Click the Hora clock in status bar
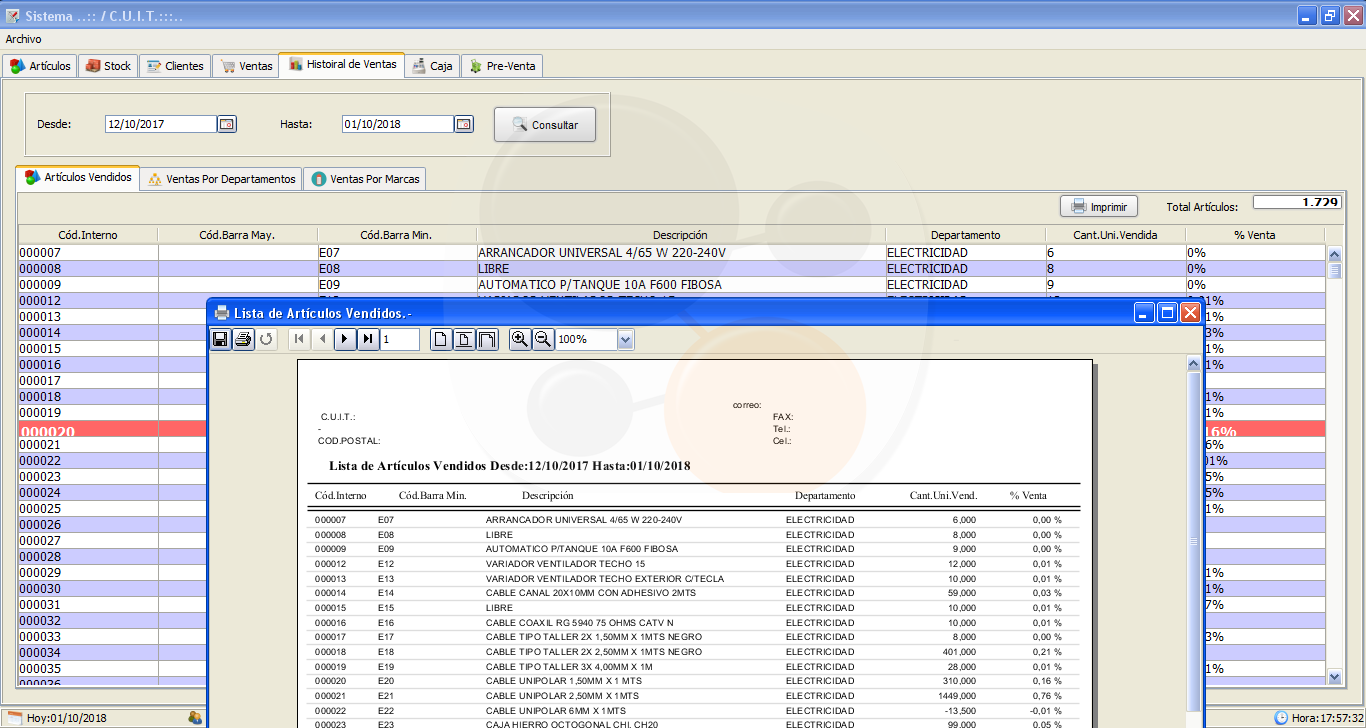This screenshot has width=1366, height=728. point(1326,718)
